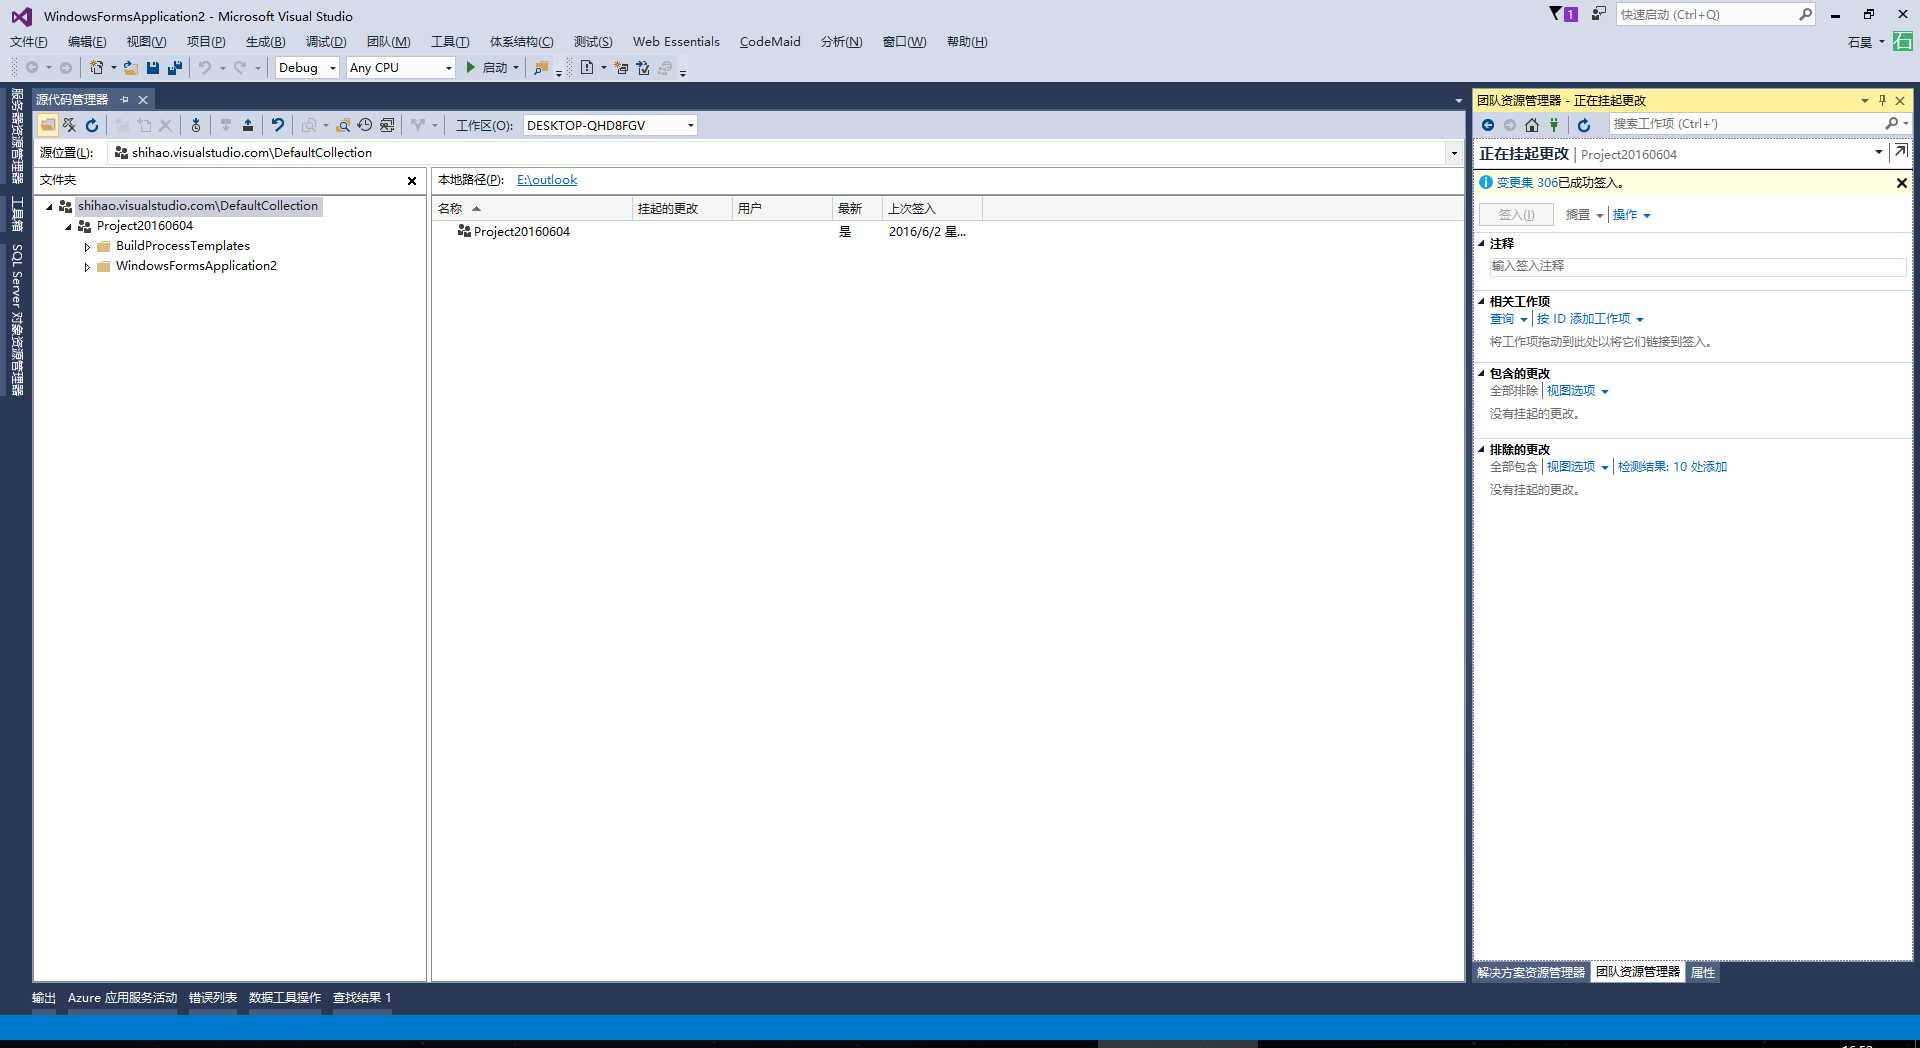Go to Team Explorer home
Image resolution: width=1920 pixels, height=1048 pixels.
(x=1532, y=125)
